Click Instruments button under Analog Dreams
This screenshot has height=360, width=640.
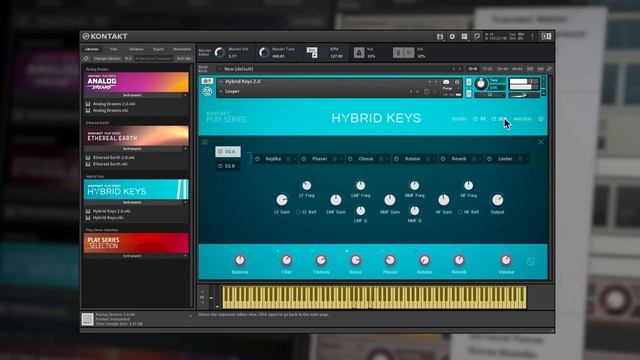132,95
